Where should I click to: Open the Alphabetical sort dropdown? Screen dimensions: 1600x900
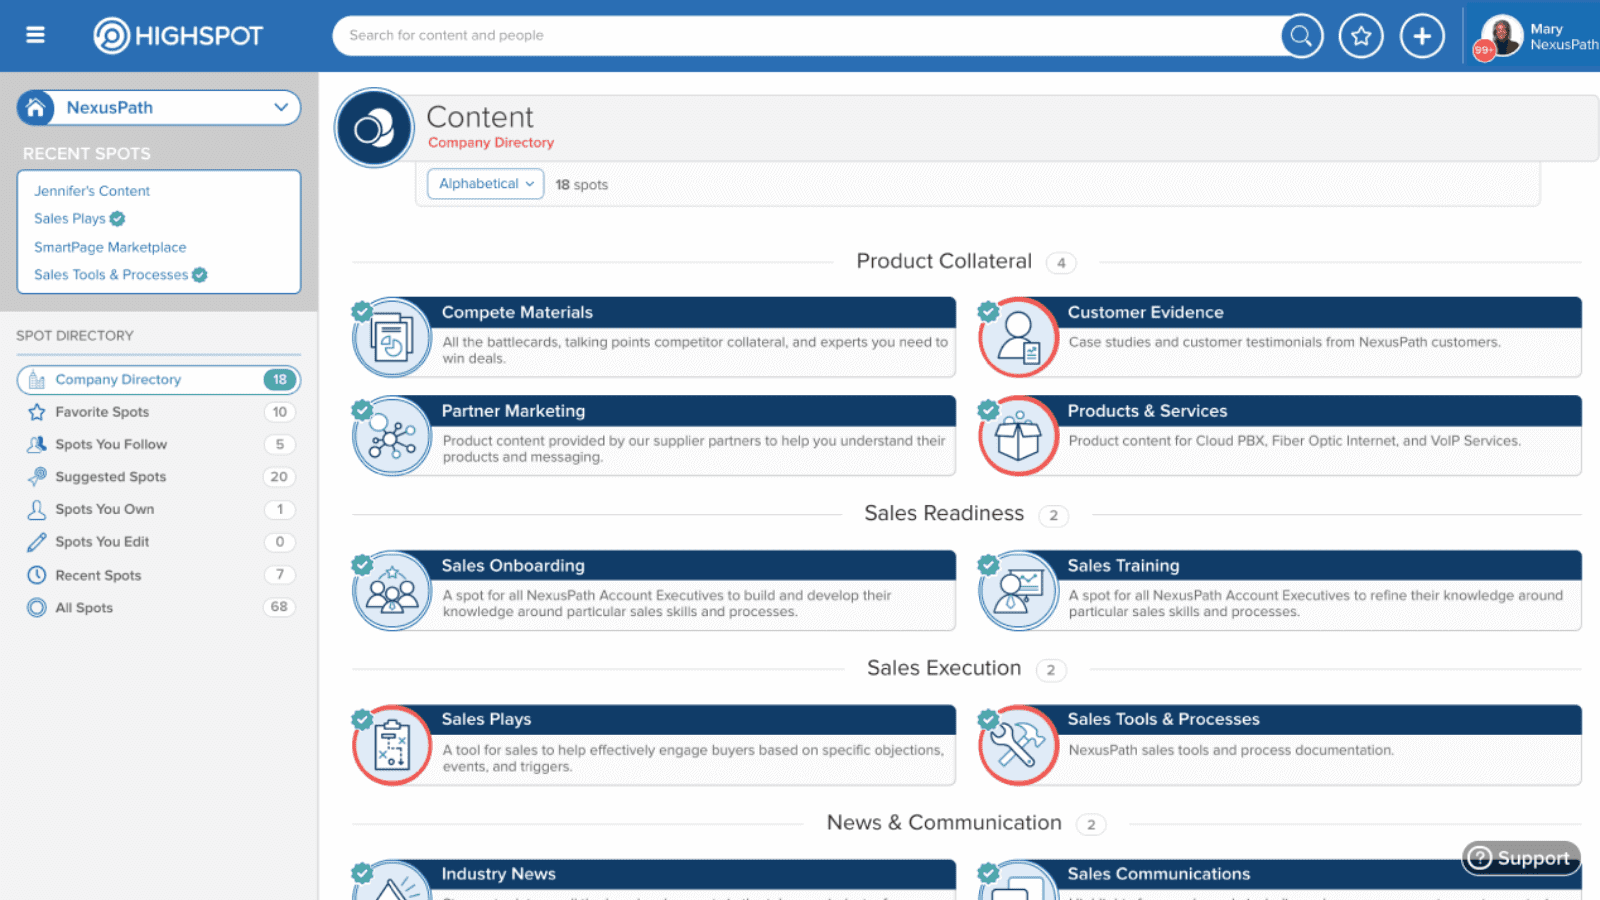[486, 184]
